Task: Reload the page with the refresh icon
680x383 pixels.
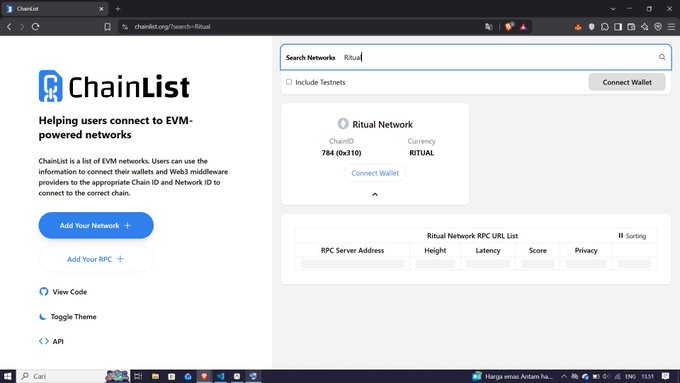Action: click(x=36, y=27)
